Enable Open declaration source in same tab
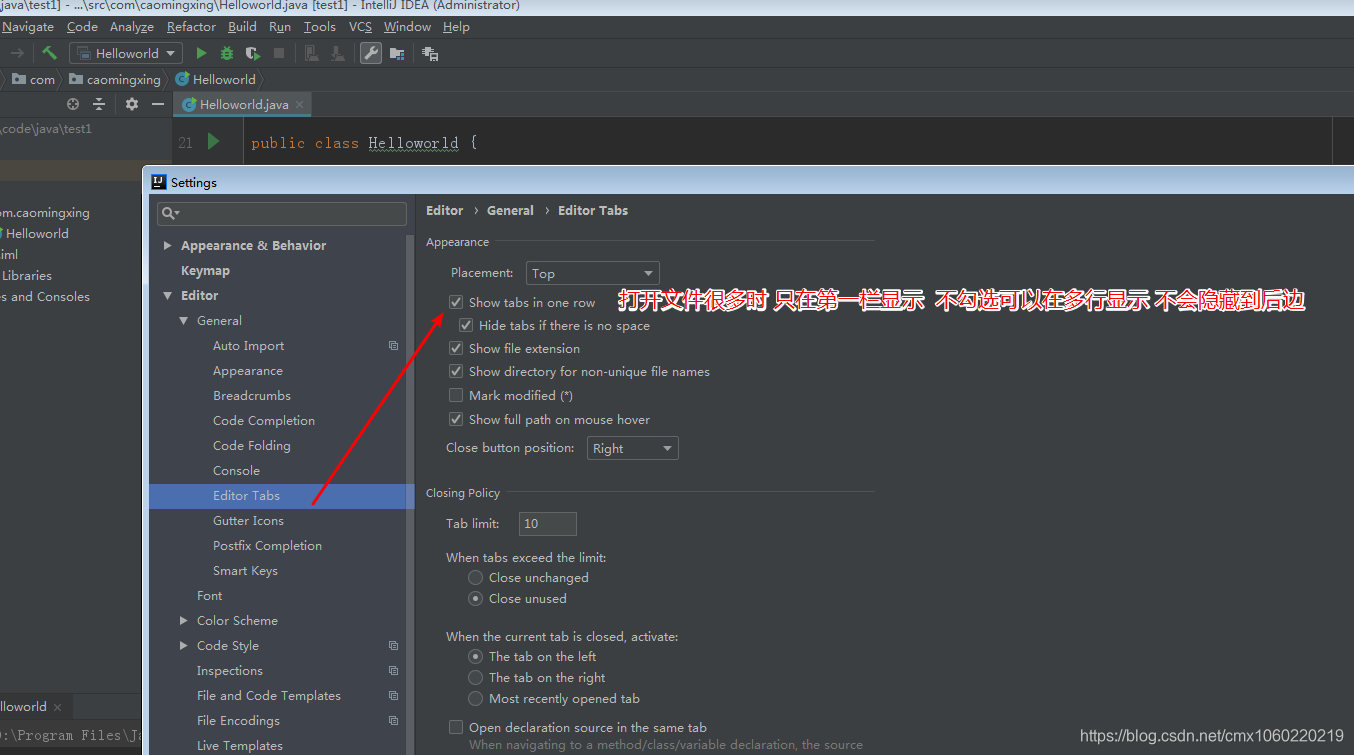Viewport: 1354px width, 755px height. [456, 727]
